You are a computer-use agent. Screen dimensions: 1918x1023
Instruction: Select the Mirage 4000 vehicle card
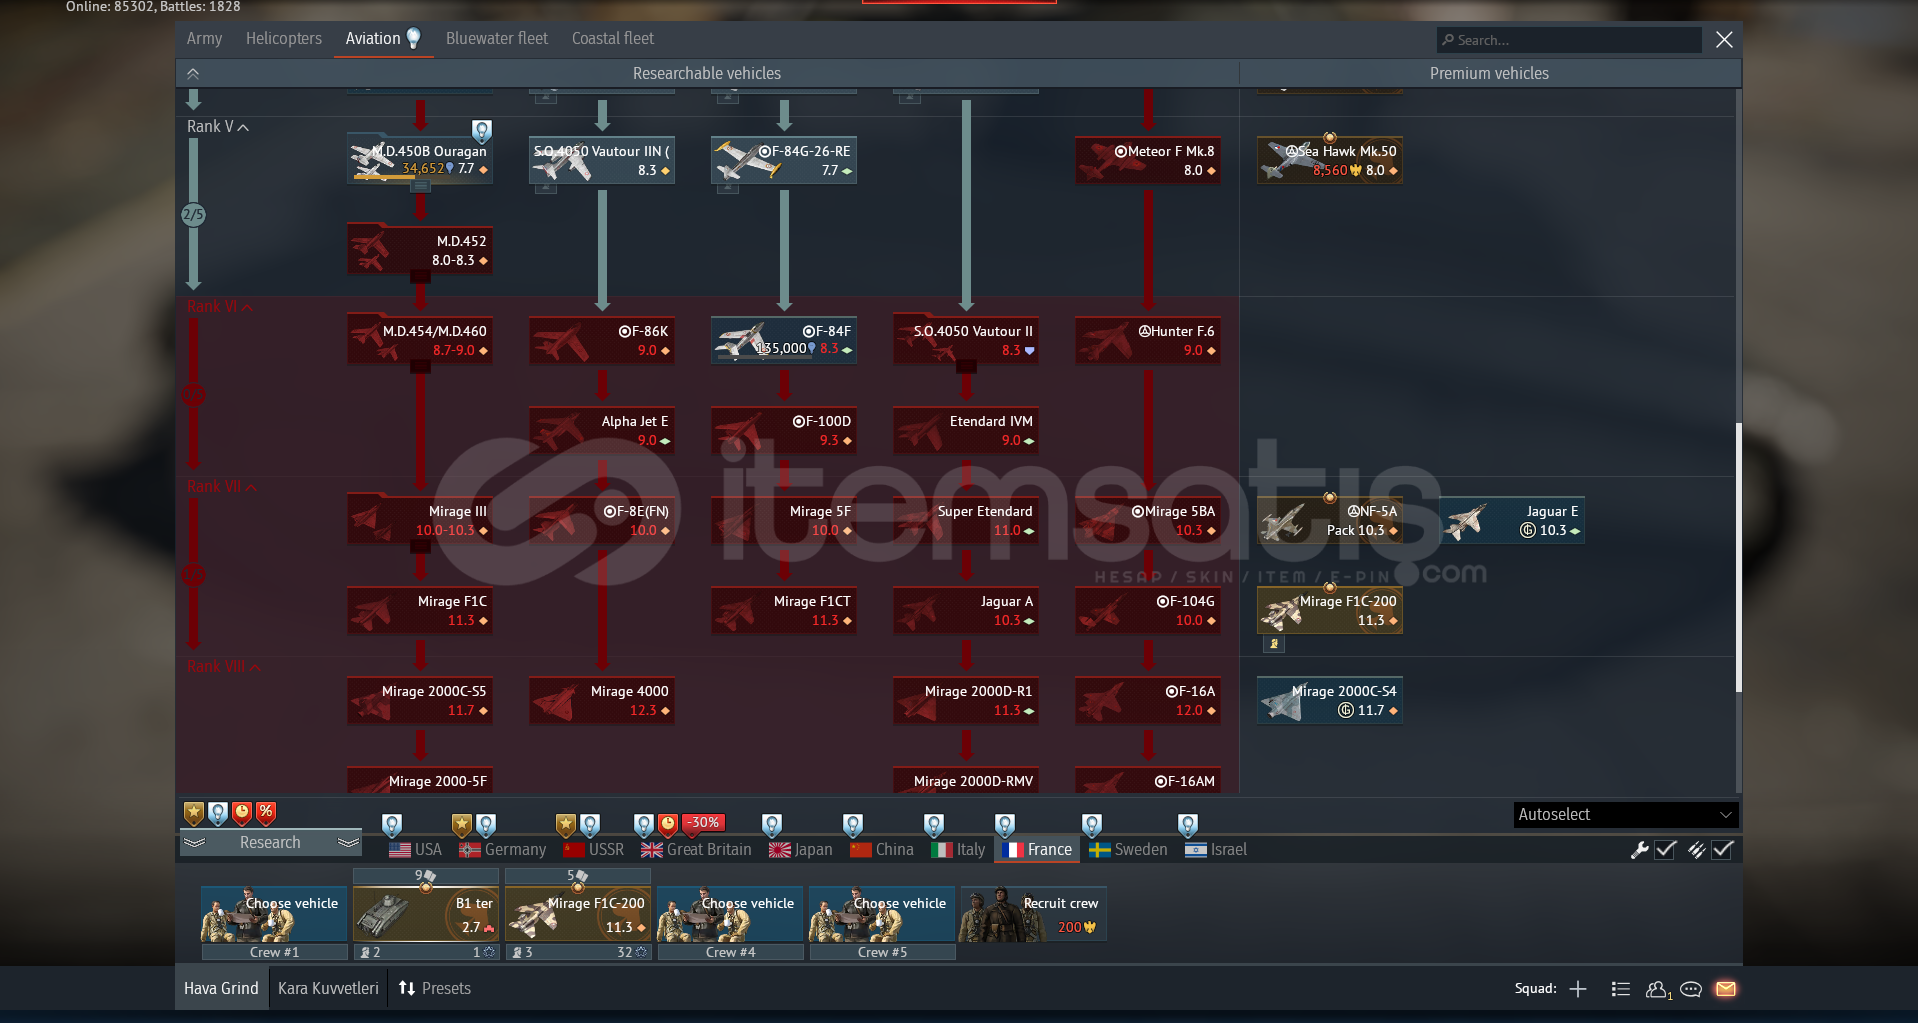point(602,700)
